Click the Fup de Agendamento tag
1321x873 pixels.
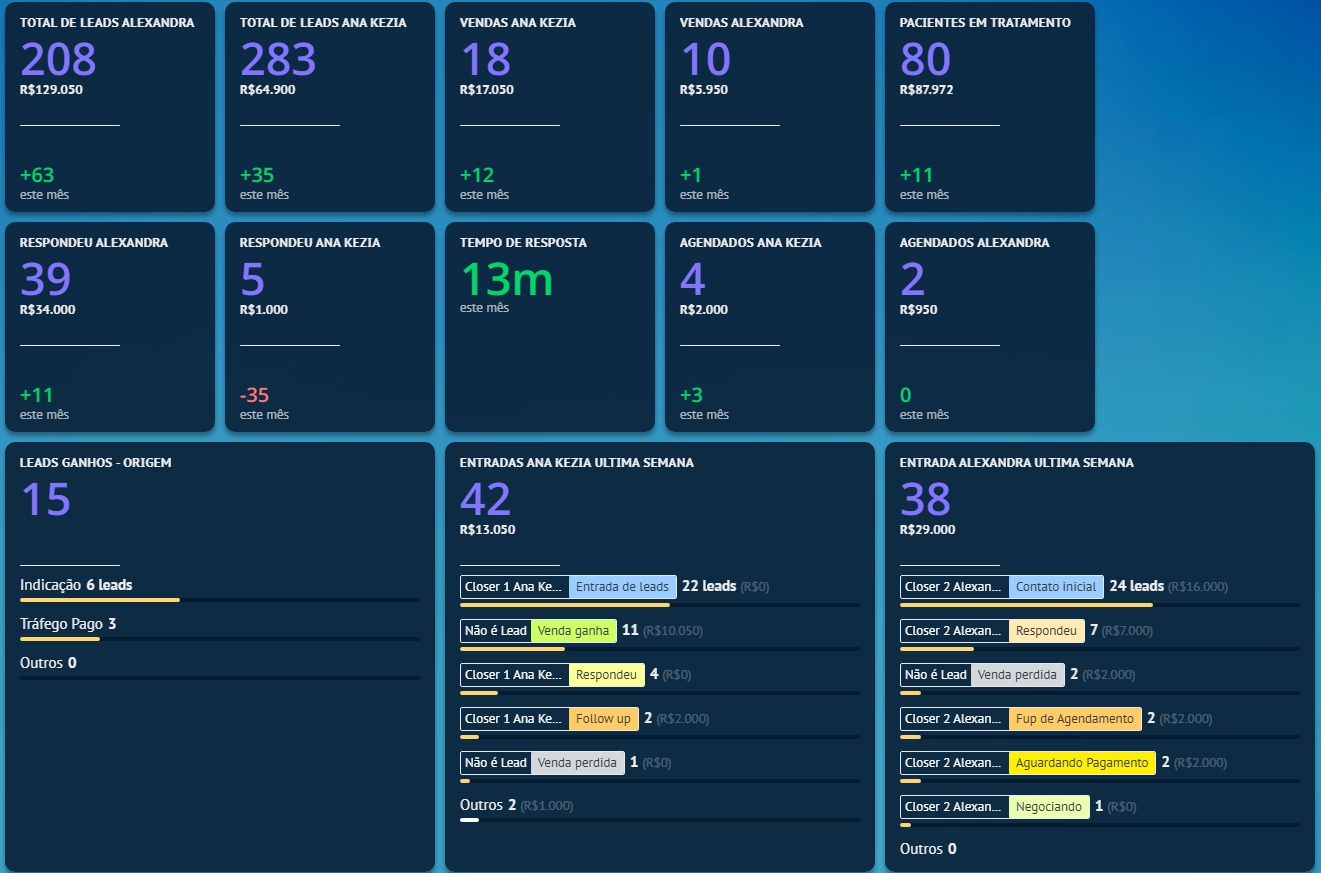point(1074,719)
